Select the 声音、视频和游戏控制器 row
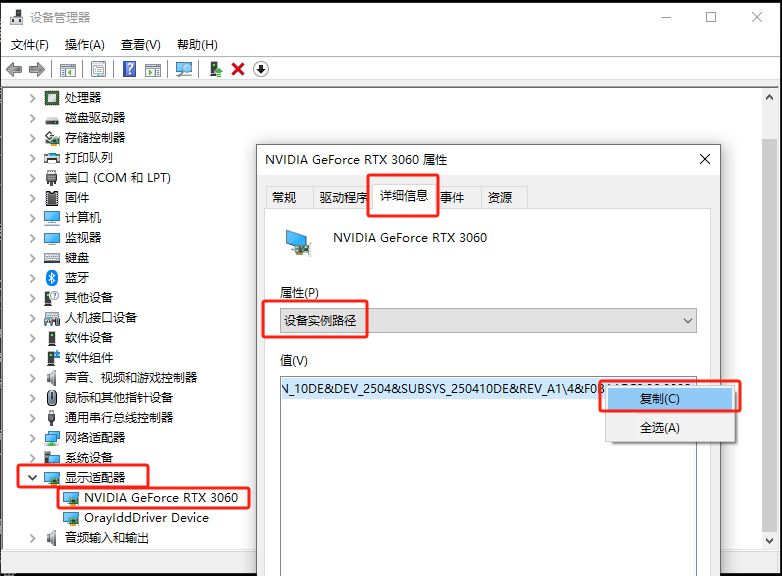782x576 pixels. pyautogui.click(x=131, y=378)
